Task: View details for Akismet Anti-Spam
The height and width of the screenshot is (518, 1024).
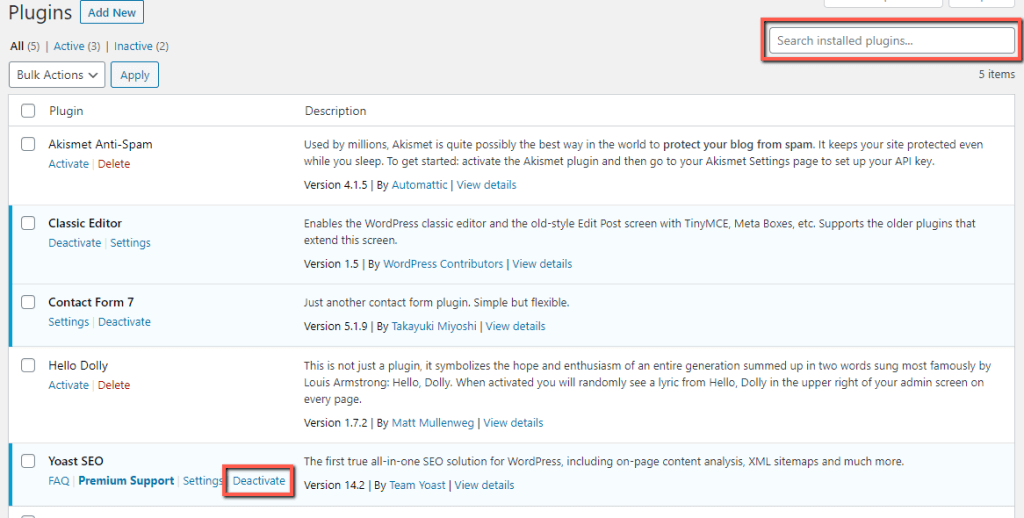Action: coord(487,185)
